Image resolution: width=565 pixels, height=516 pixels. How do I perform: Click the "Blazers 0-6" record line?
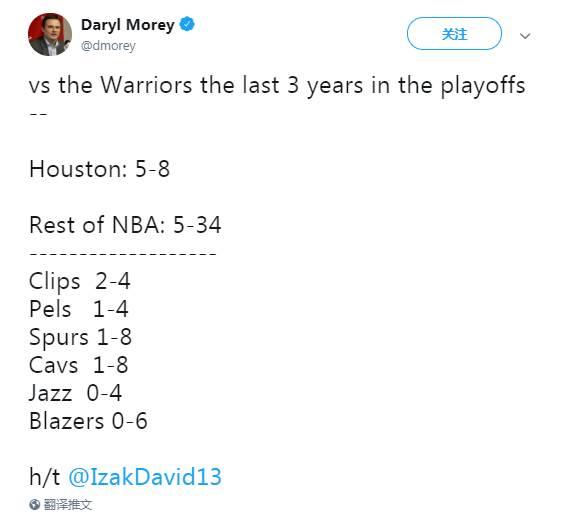pos(88,421)
